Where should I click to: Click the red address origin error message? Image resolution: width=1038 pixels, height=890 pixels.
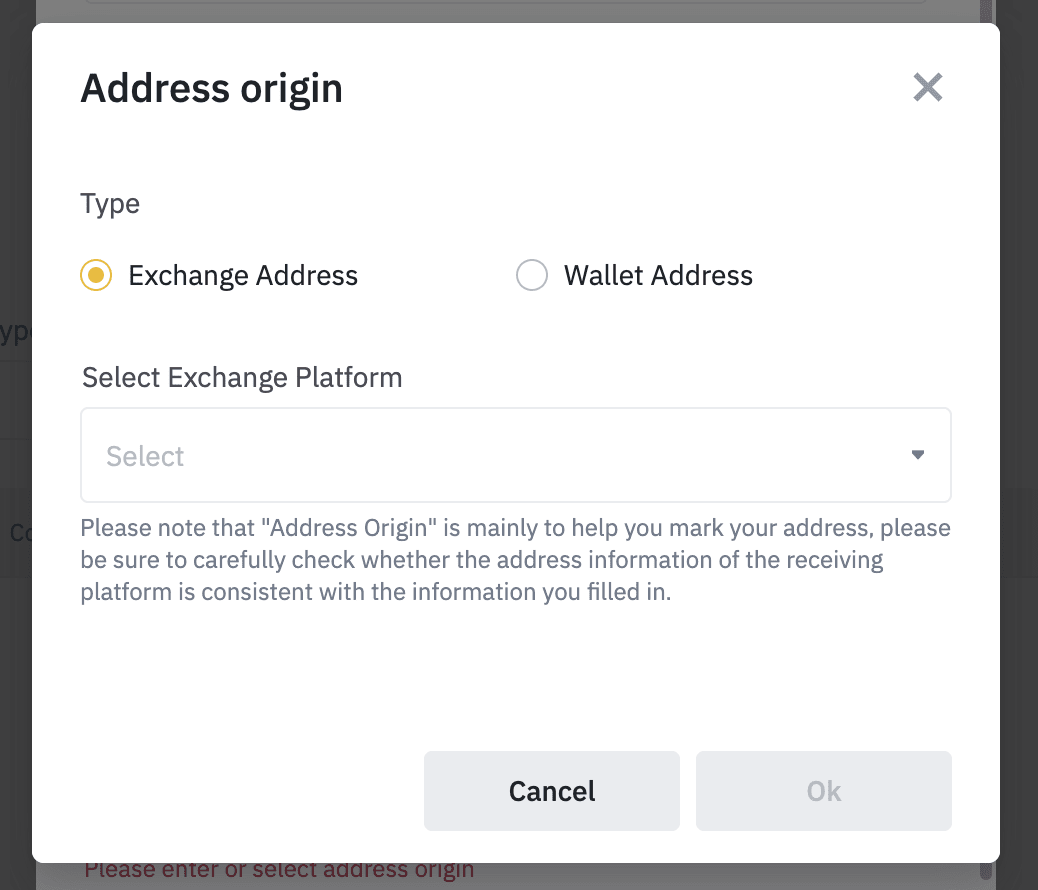[279, 871]
